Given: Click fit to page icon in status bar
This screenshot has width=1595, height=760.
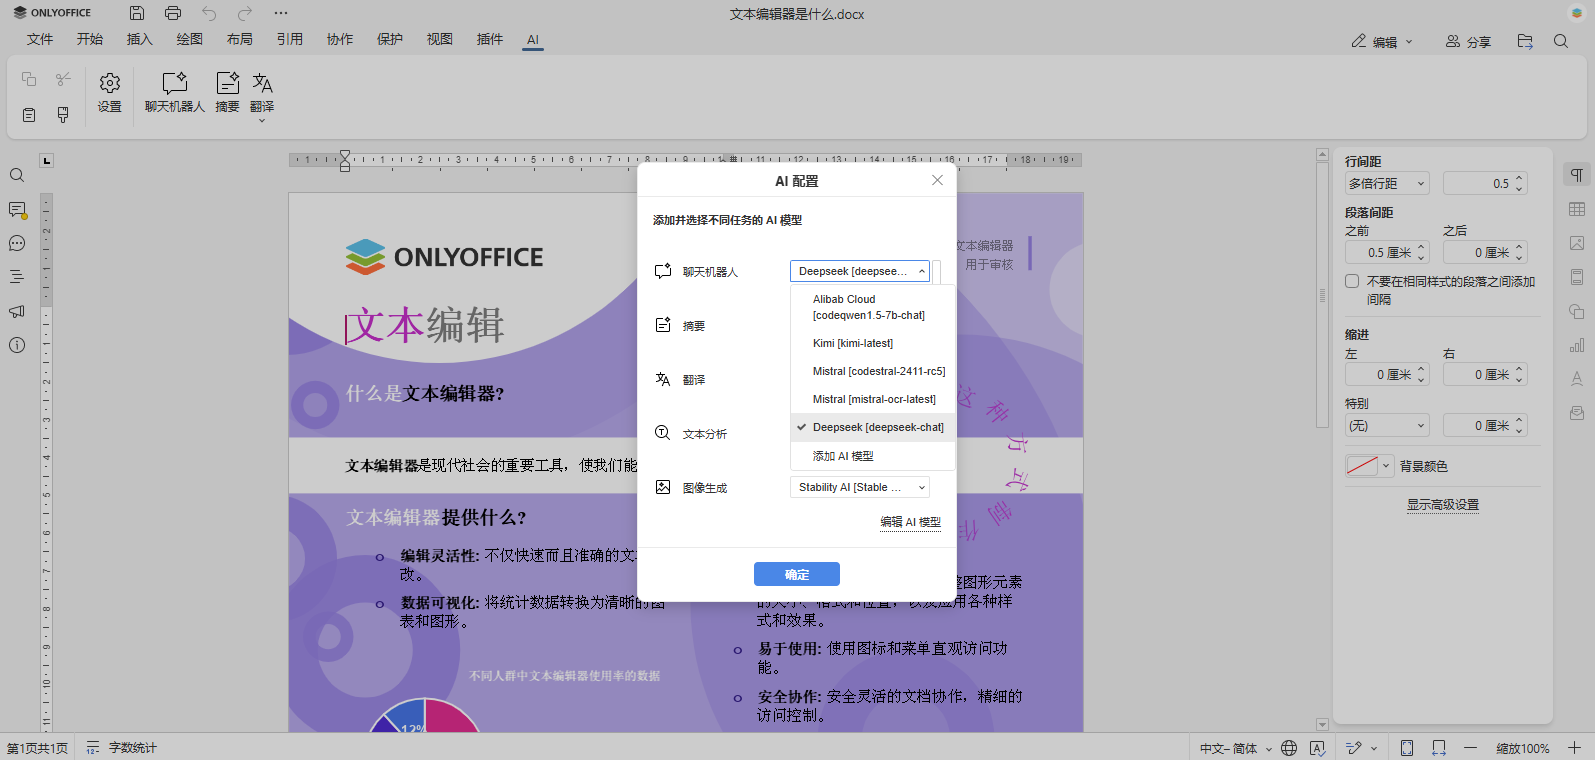Looking at the screenshot, I should 1407,748.
